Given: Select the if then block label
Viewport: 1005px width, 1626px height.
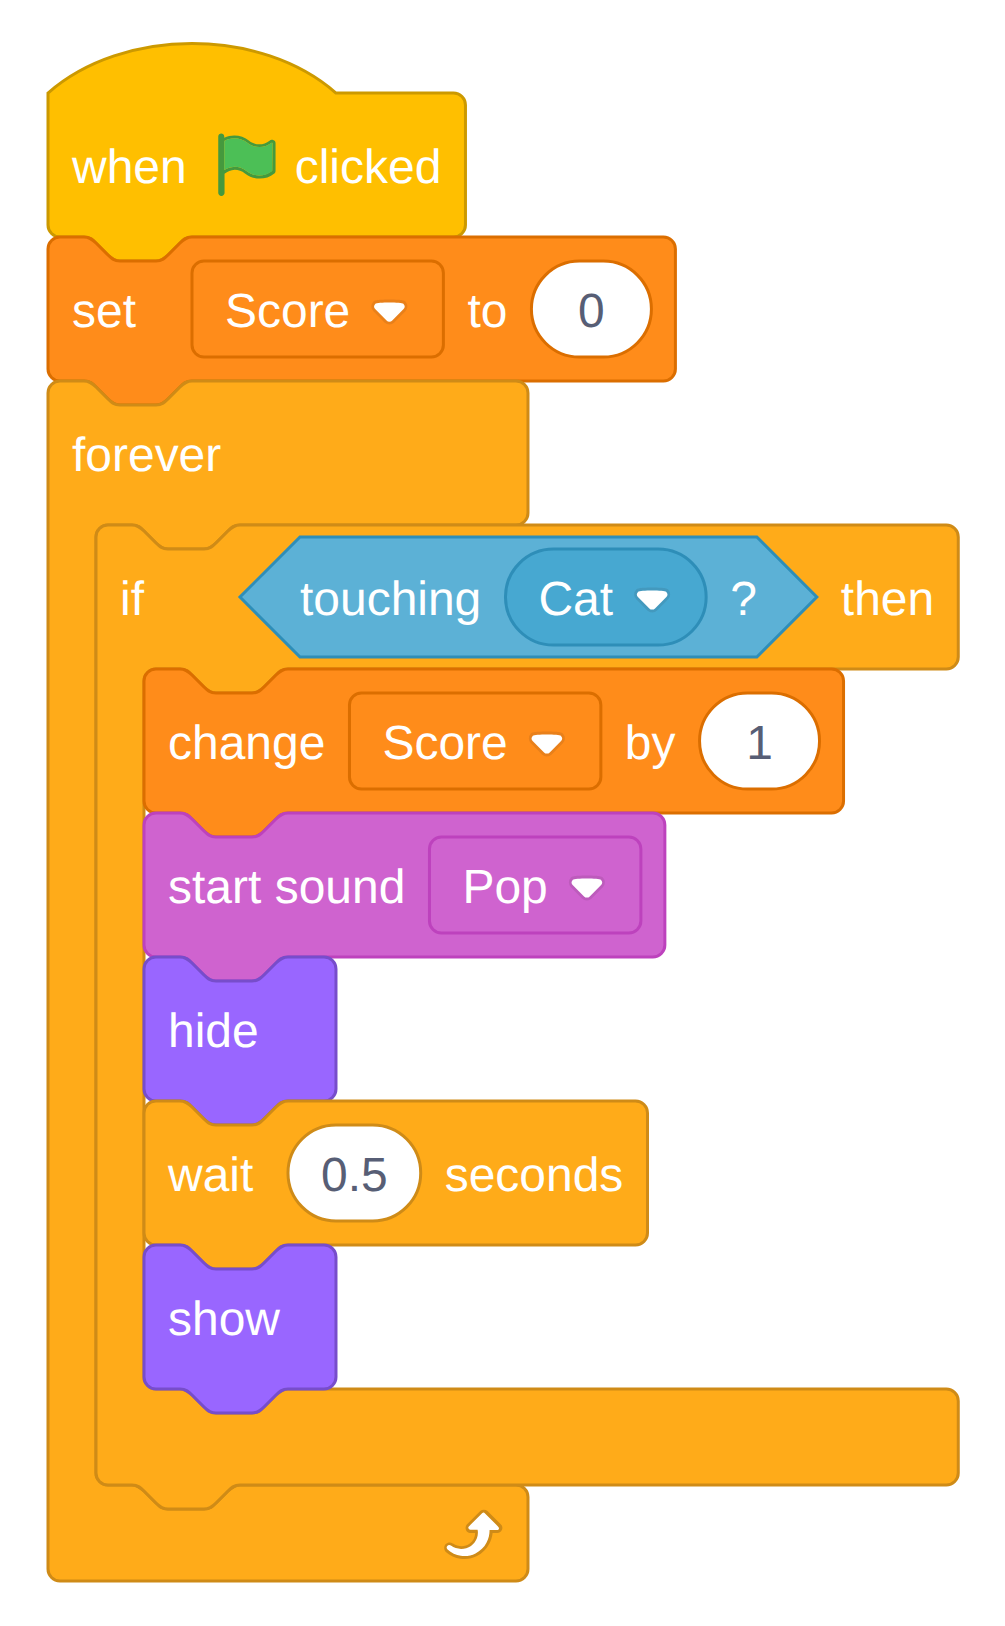Looking at the screenshot, I should pyautogui.click(x=132, y=599).
